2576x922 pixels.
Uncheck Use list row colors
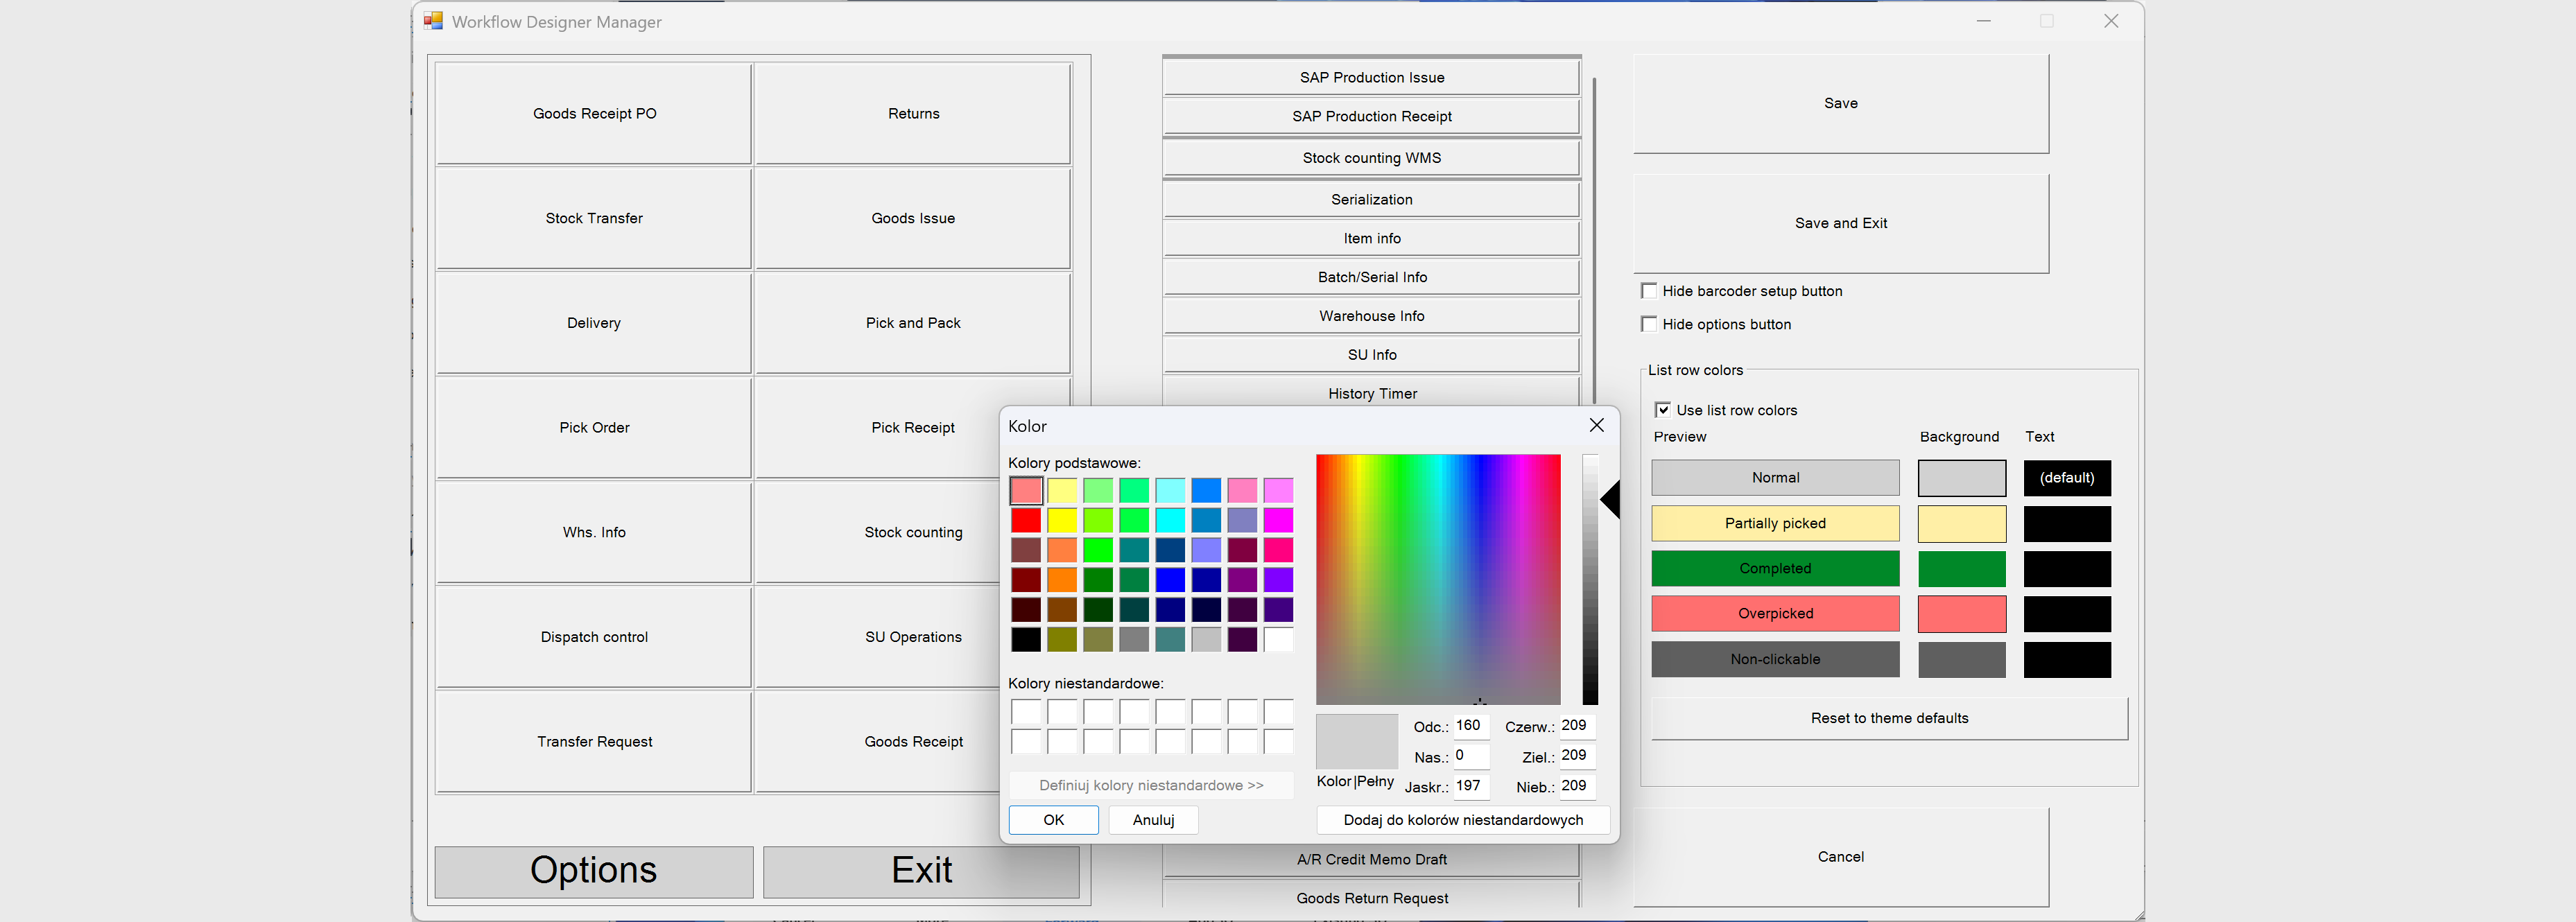tap(1662, 410)
